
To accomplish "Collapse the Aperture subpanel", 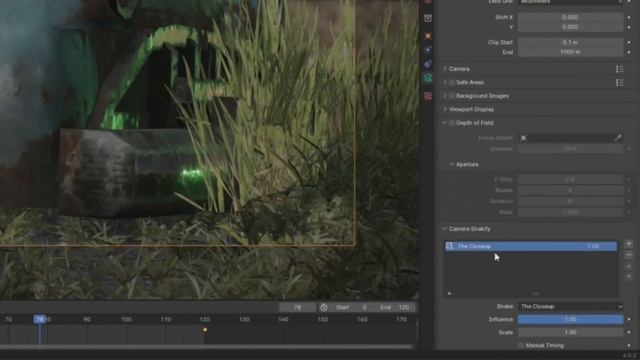I will click(451, 164).
